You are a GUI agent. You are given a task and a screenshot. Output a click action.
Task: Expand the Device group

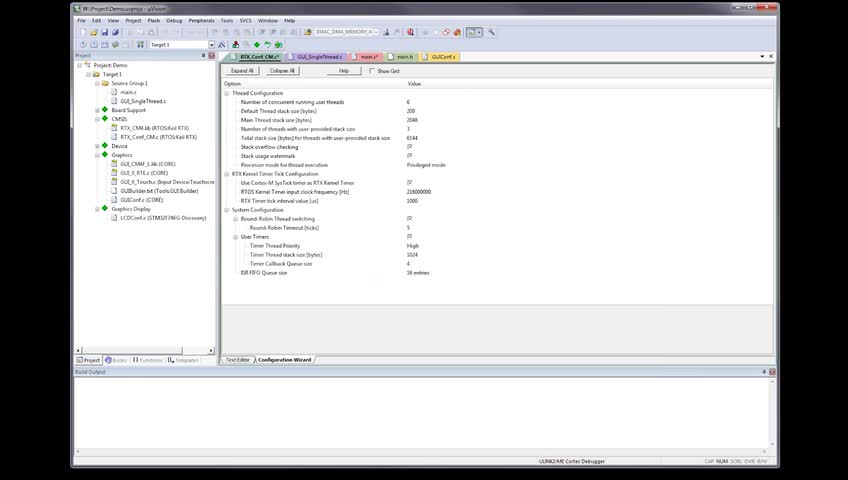(x=97, y=146)
